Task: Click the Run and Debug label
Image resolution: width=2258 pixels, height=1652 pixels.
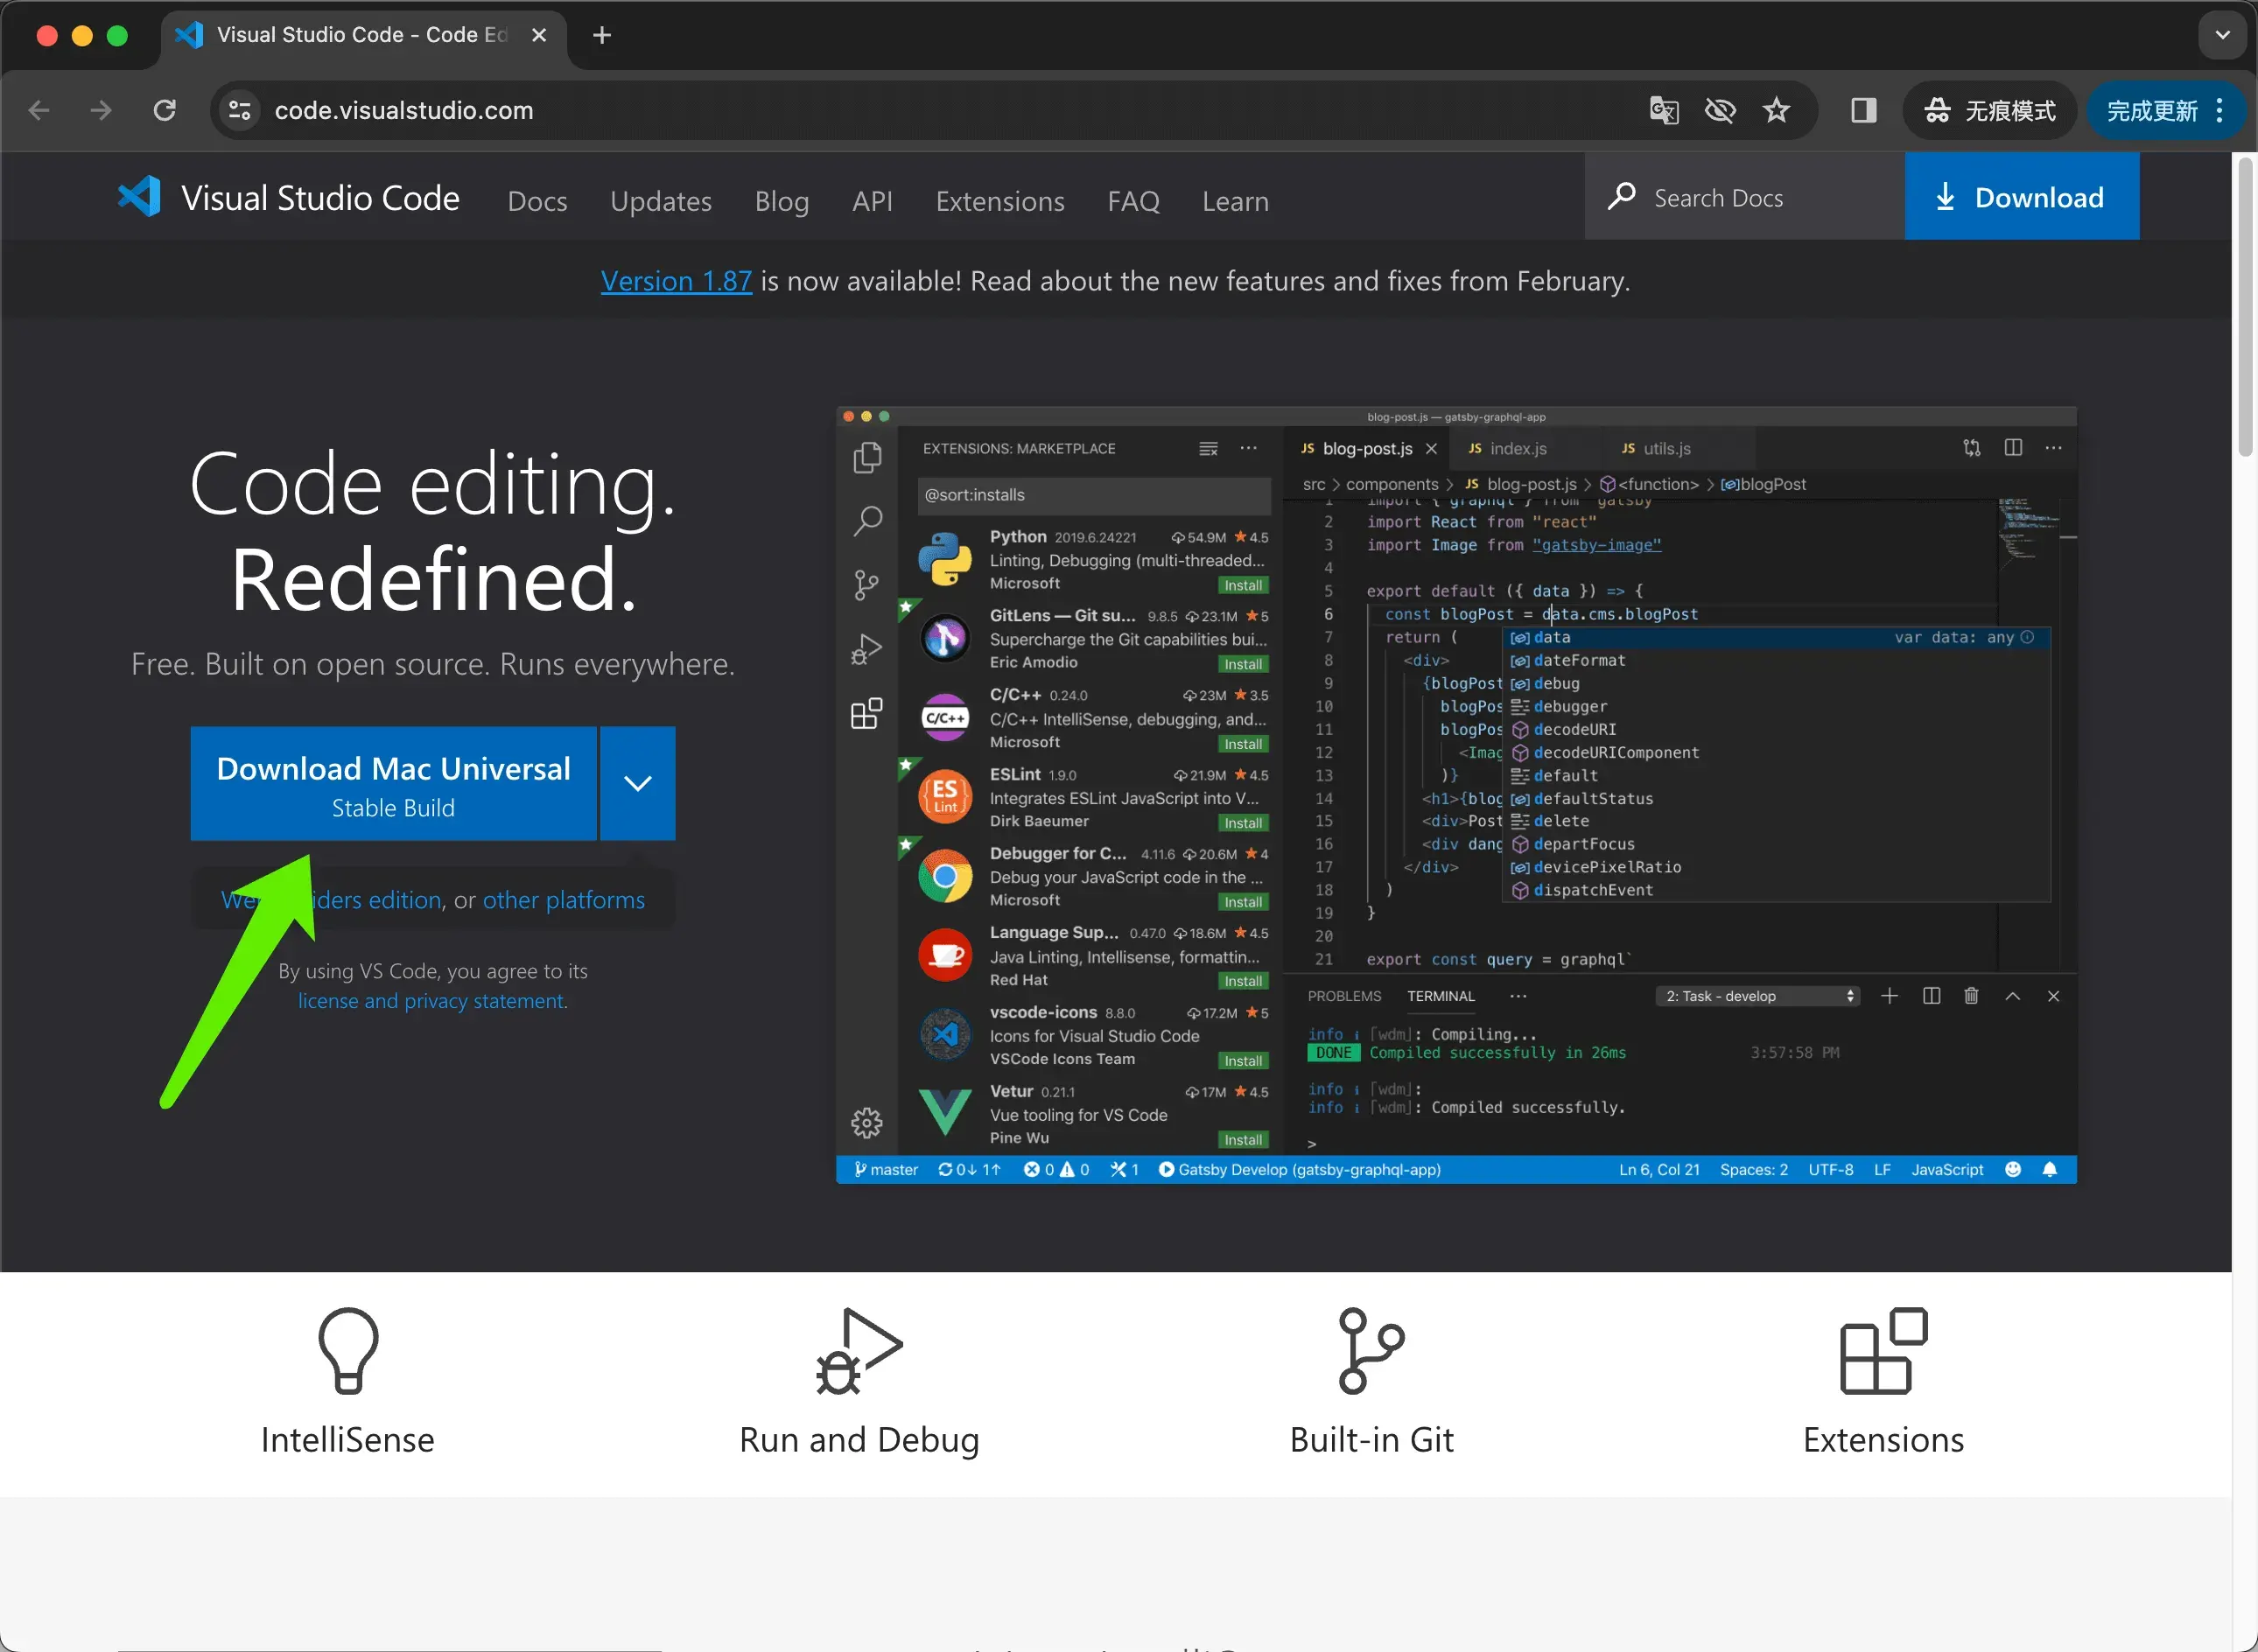Action: 859,1440
